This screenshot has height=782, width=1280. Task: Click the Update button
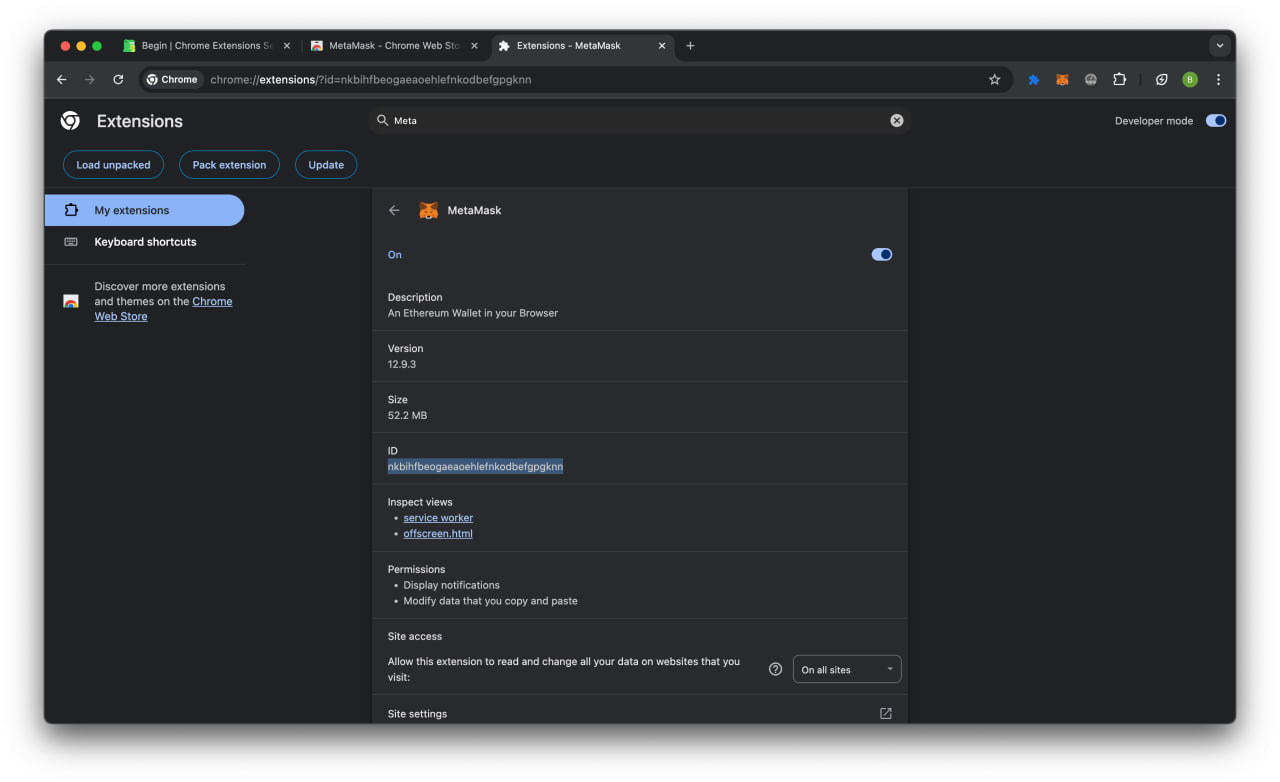(x=326, y=165)
